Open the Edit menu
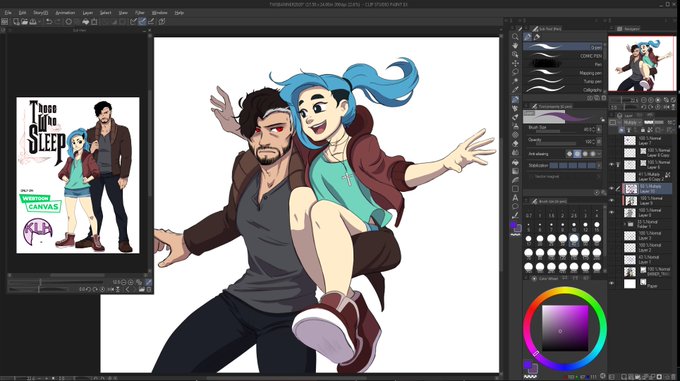680x381 pixels. tap(22, 13)
